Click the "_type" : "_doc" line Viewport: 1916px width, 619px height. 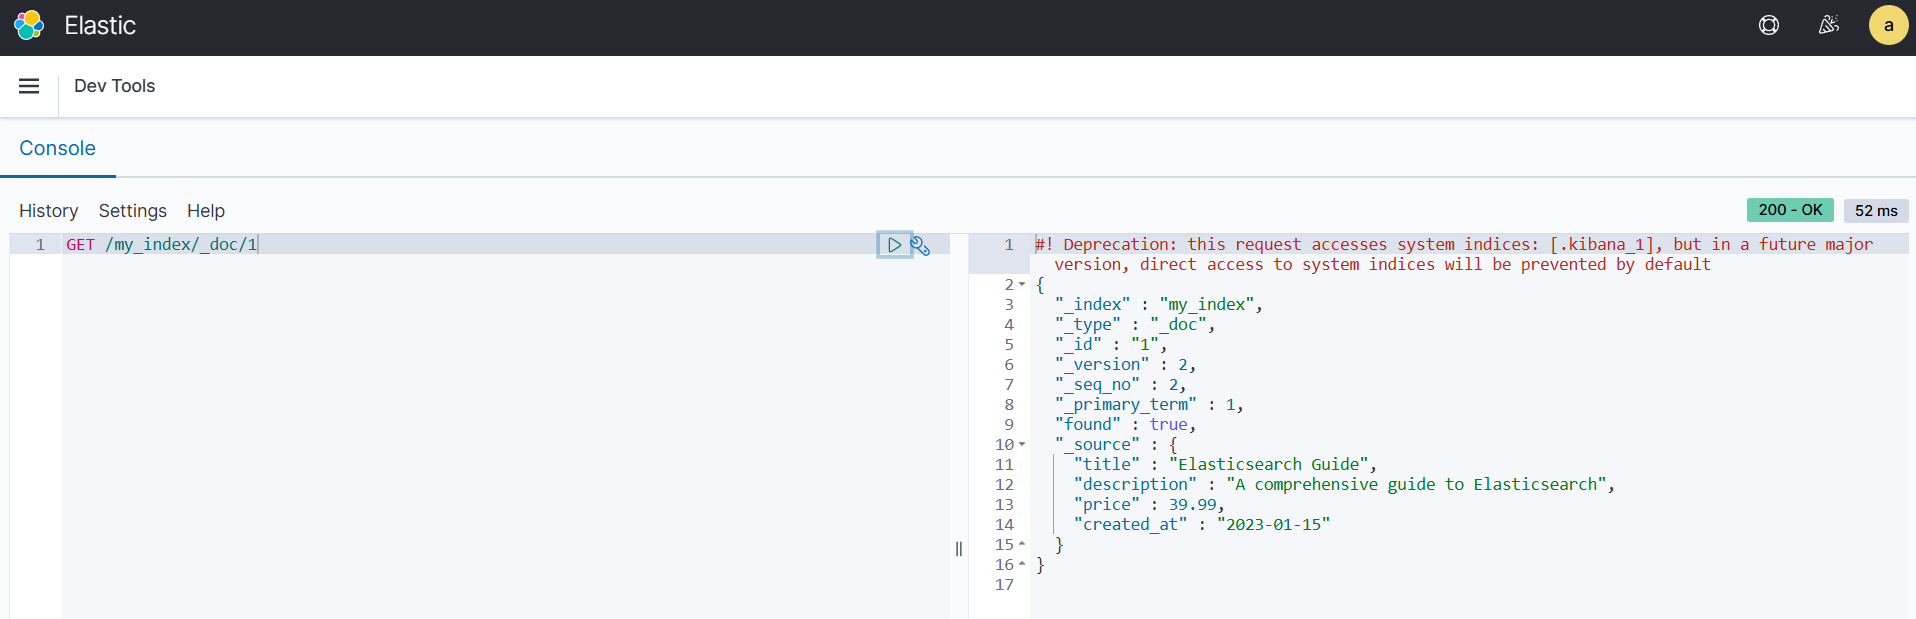[x=1135, y=324]
